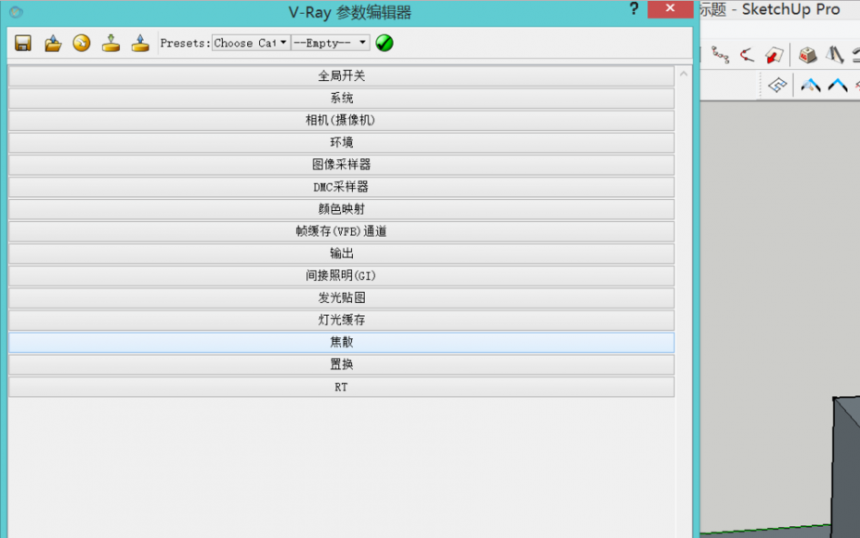Viewport: 860px width, 538px height.
Task: Expand the DMC采样器 rollout
Action: 341,187
